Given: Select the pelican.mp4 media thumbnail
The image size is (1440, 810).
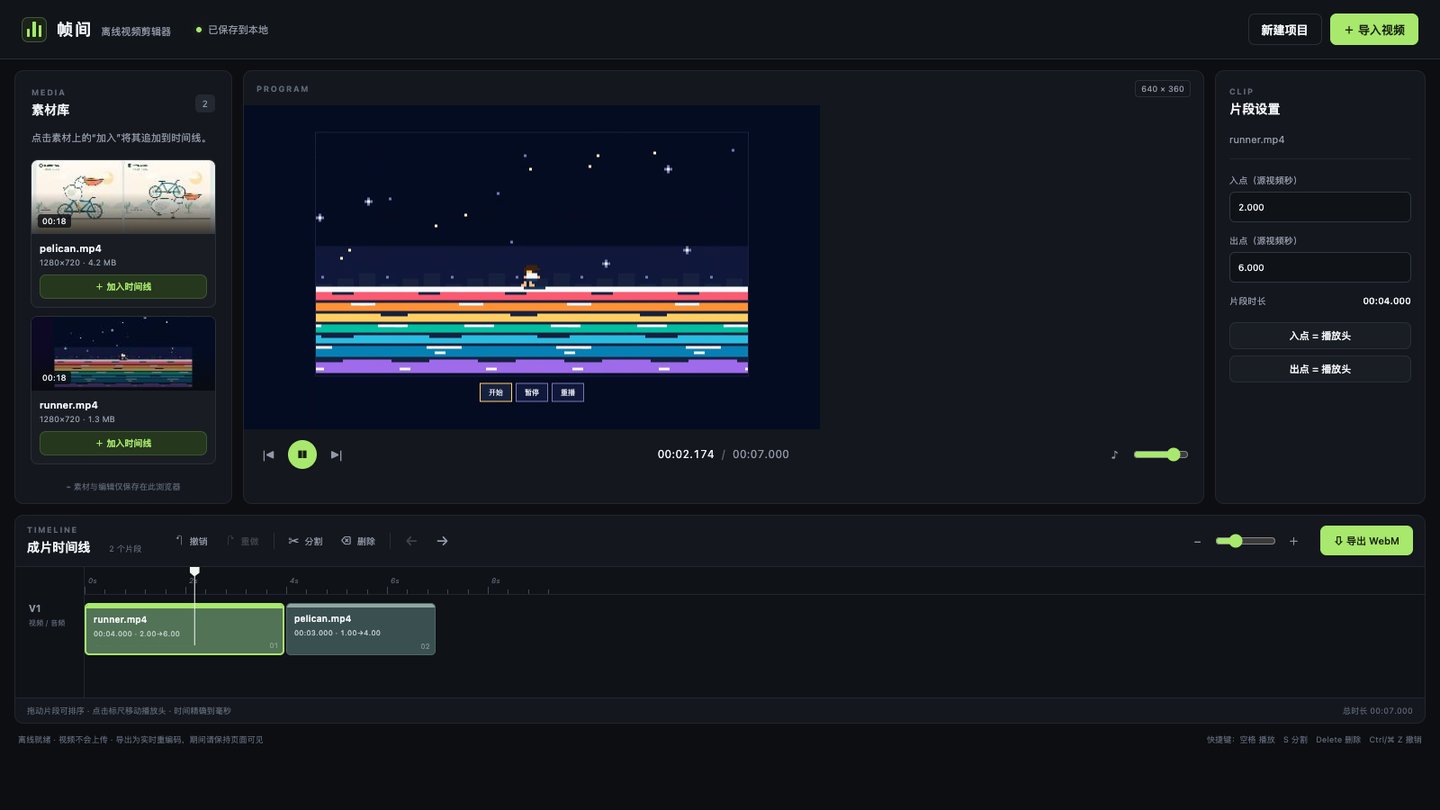Looking at the screenshot, I should click(x=123, y=197).
